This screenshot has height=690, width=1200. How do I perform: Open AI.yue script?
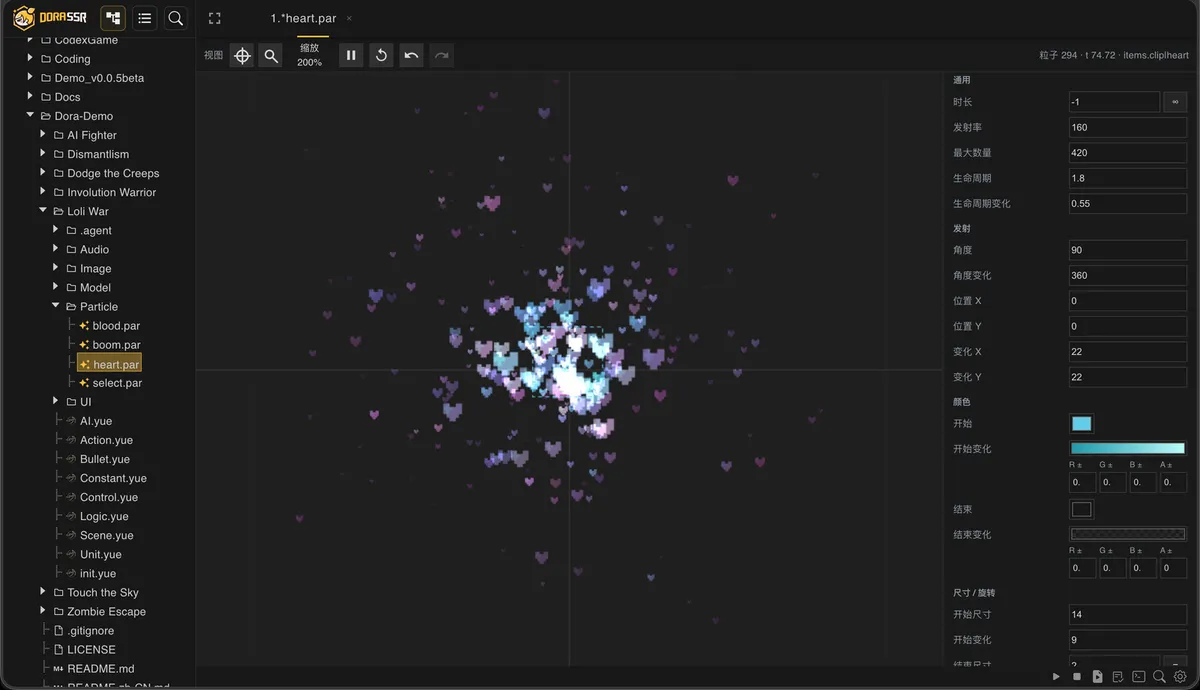coord(96,421)
